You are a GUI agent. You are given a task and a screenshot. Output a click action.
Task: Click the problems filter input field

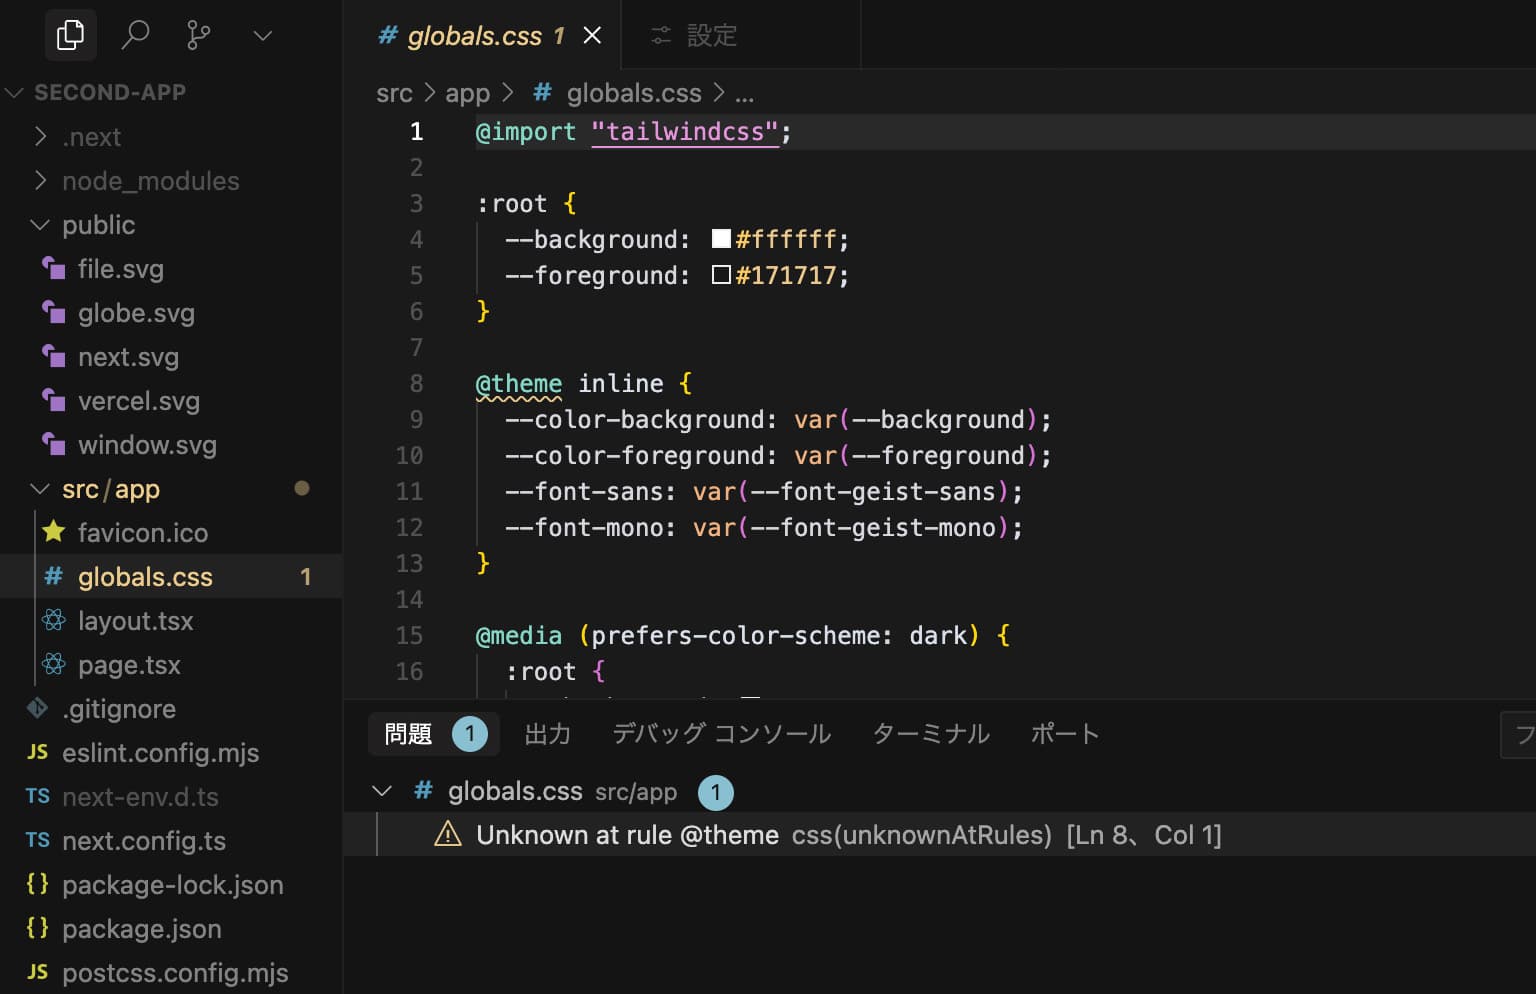[x=1519, y=735]
